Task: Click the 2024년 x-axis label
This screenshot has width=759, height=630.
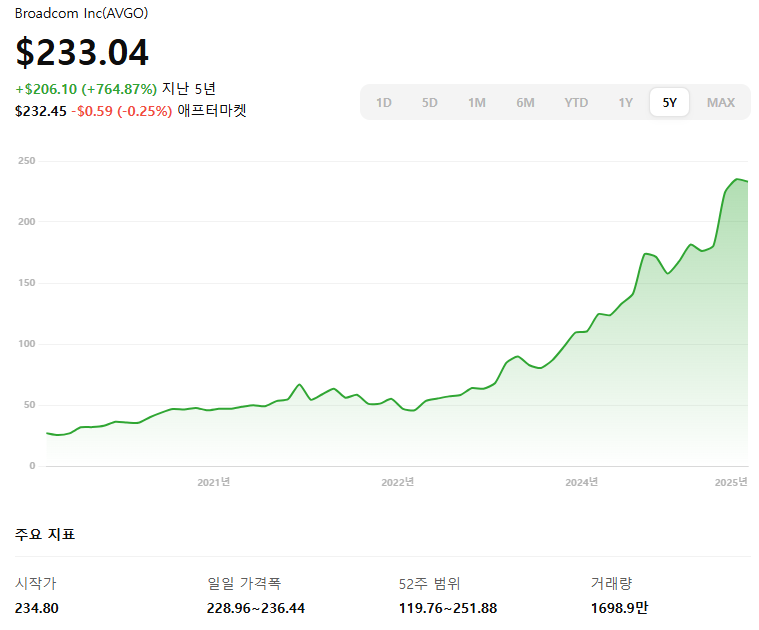Action: (x=581, y=482)
